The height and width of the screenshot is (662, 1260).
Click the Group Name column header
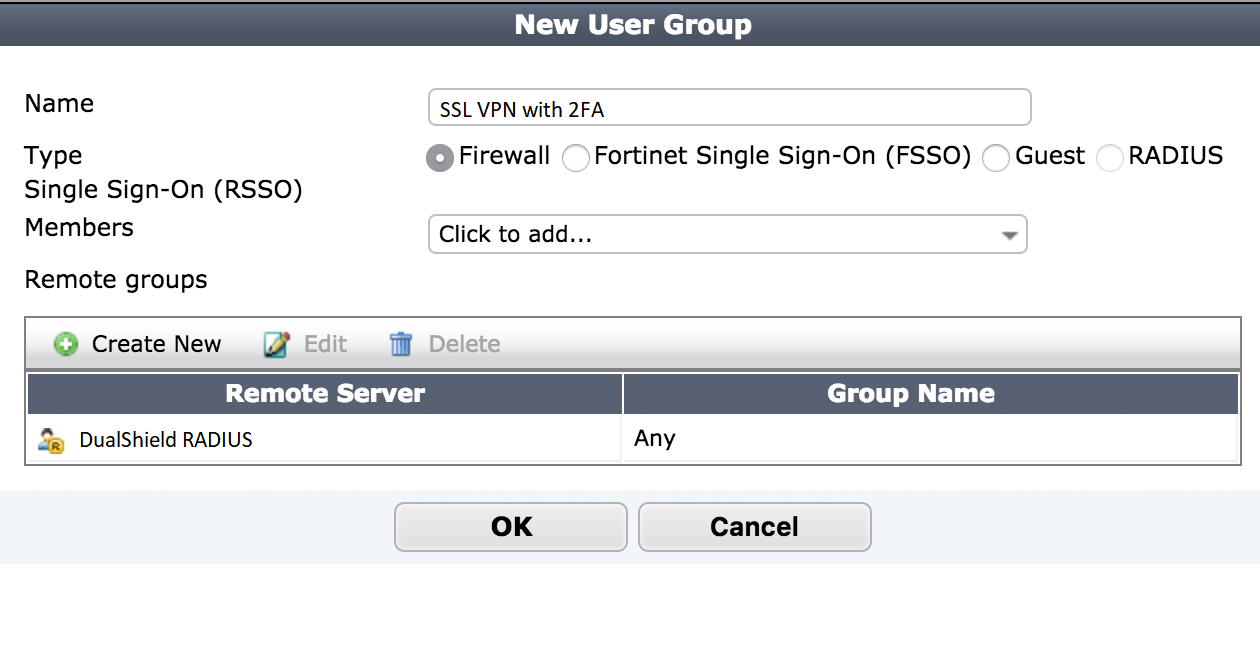(x=910, y=394)
